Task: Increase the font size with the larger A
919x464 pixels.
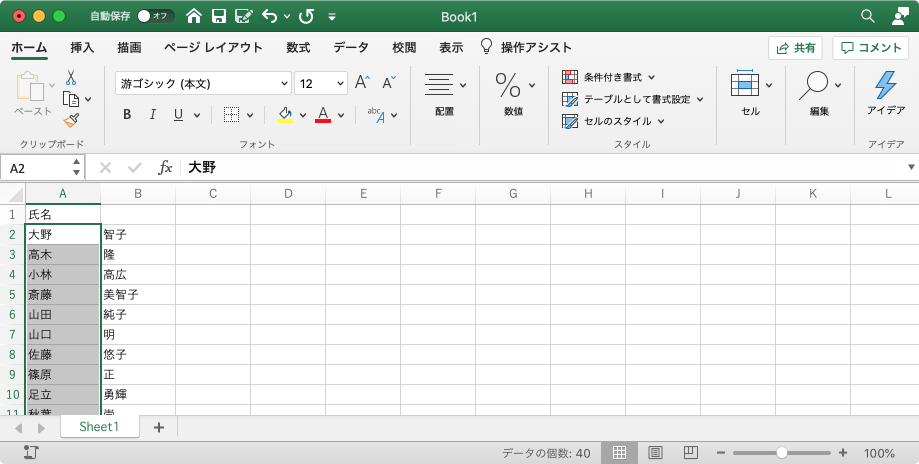Action: [x=362, y=83]
